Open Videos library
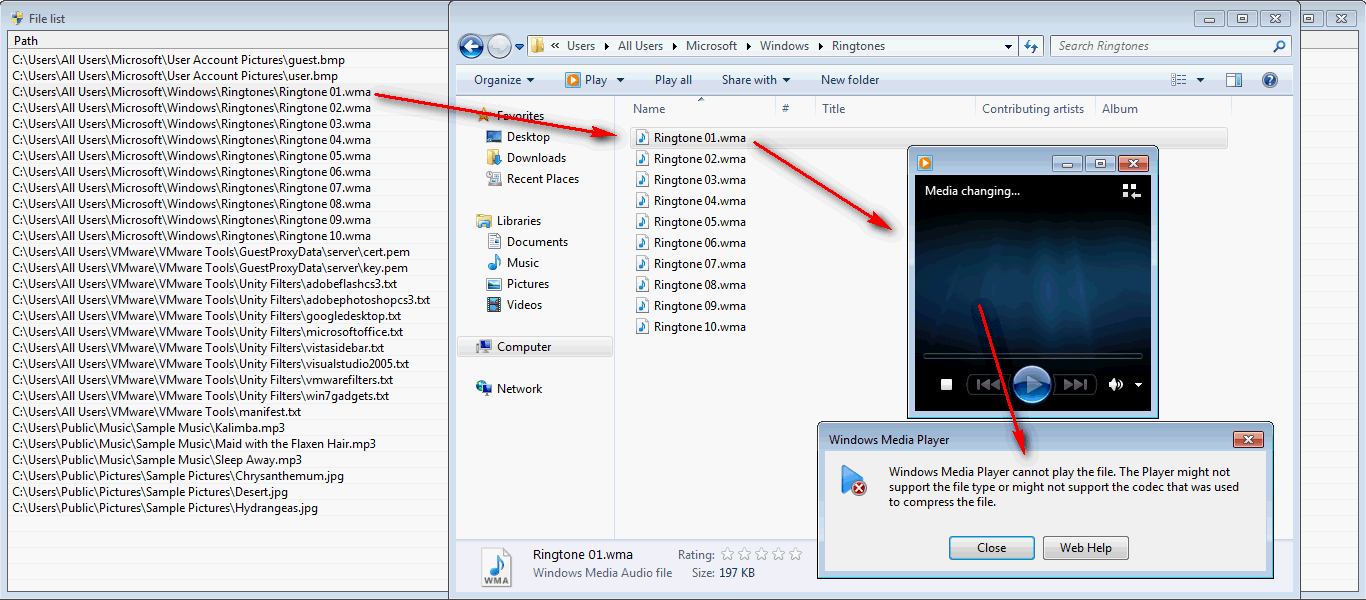This screenshot has width=1366, height=600. (524, 305)
